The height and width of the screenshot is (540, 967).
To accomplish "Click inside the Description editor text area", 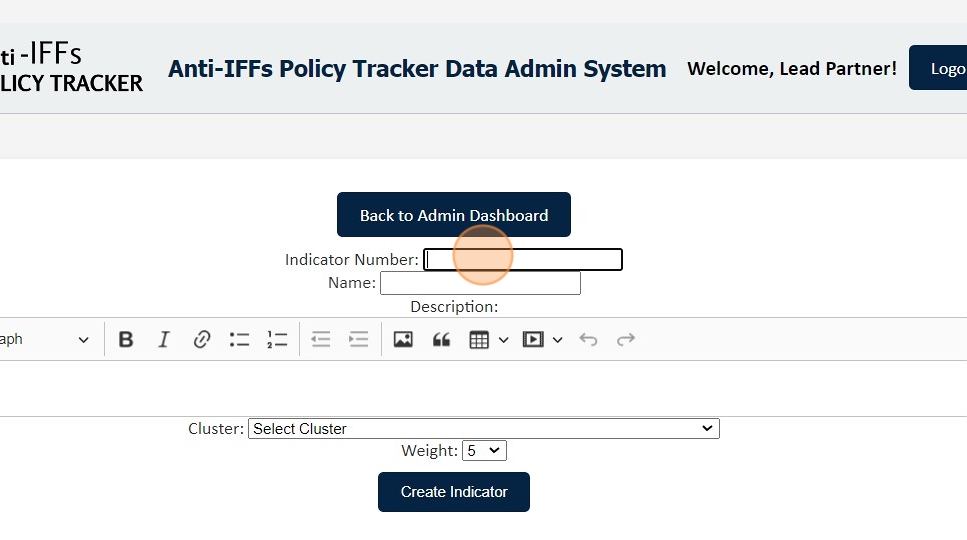I will pos(480,388).
